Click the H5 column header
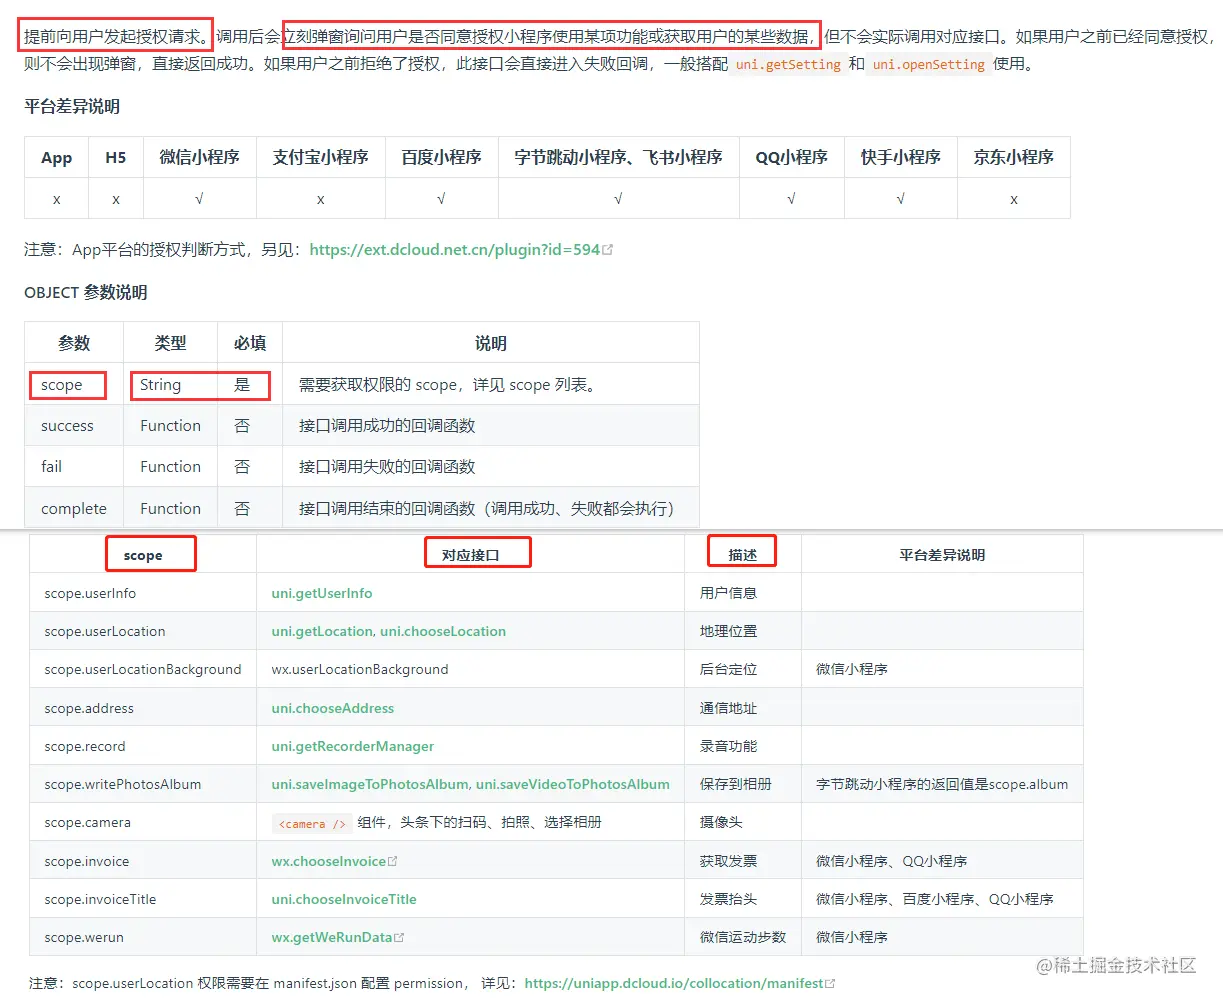Image resolution: width=1223 pixels, height=1002 pixels. point(116,158)
